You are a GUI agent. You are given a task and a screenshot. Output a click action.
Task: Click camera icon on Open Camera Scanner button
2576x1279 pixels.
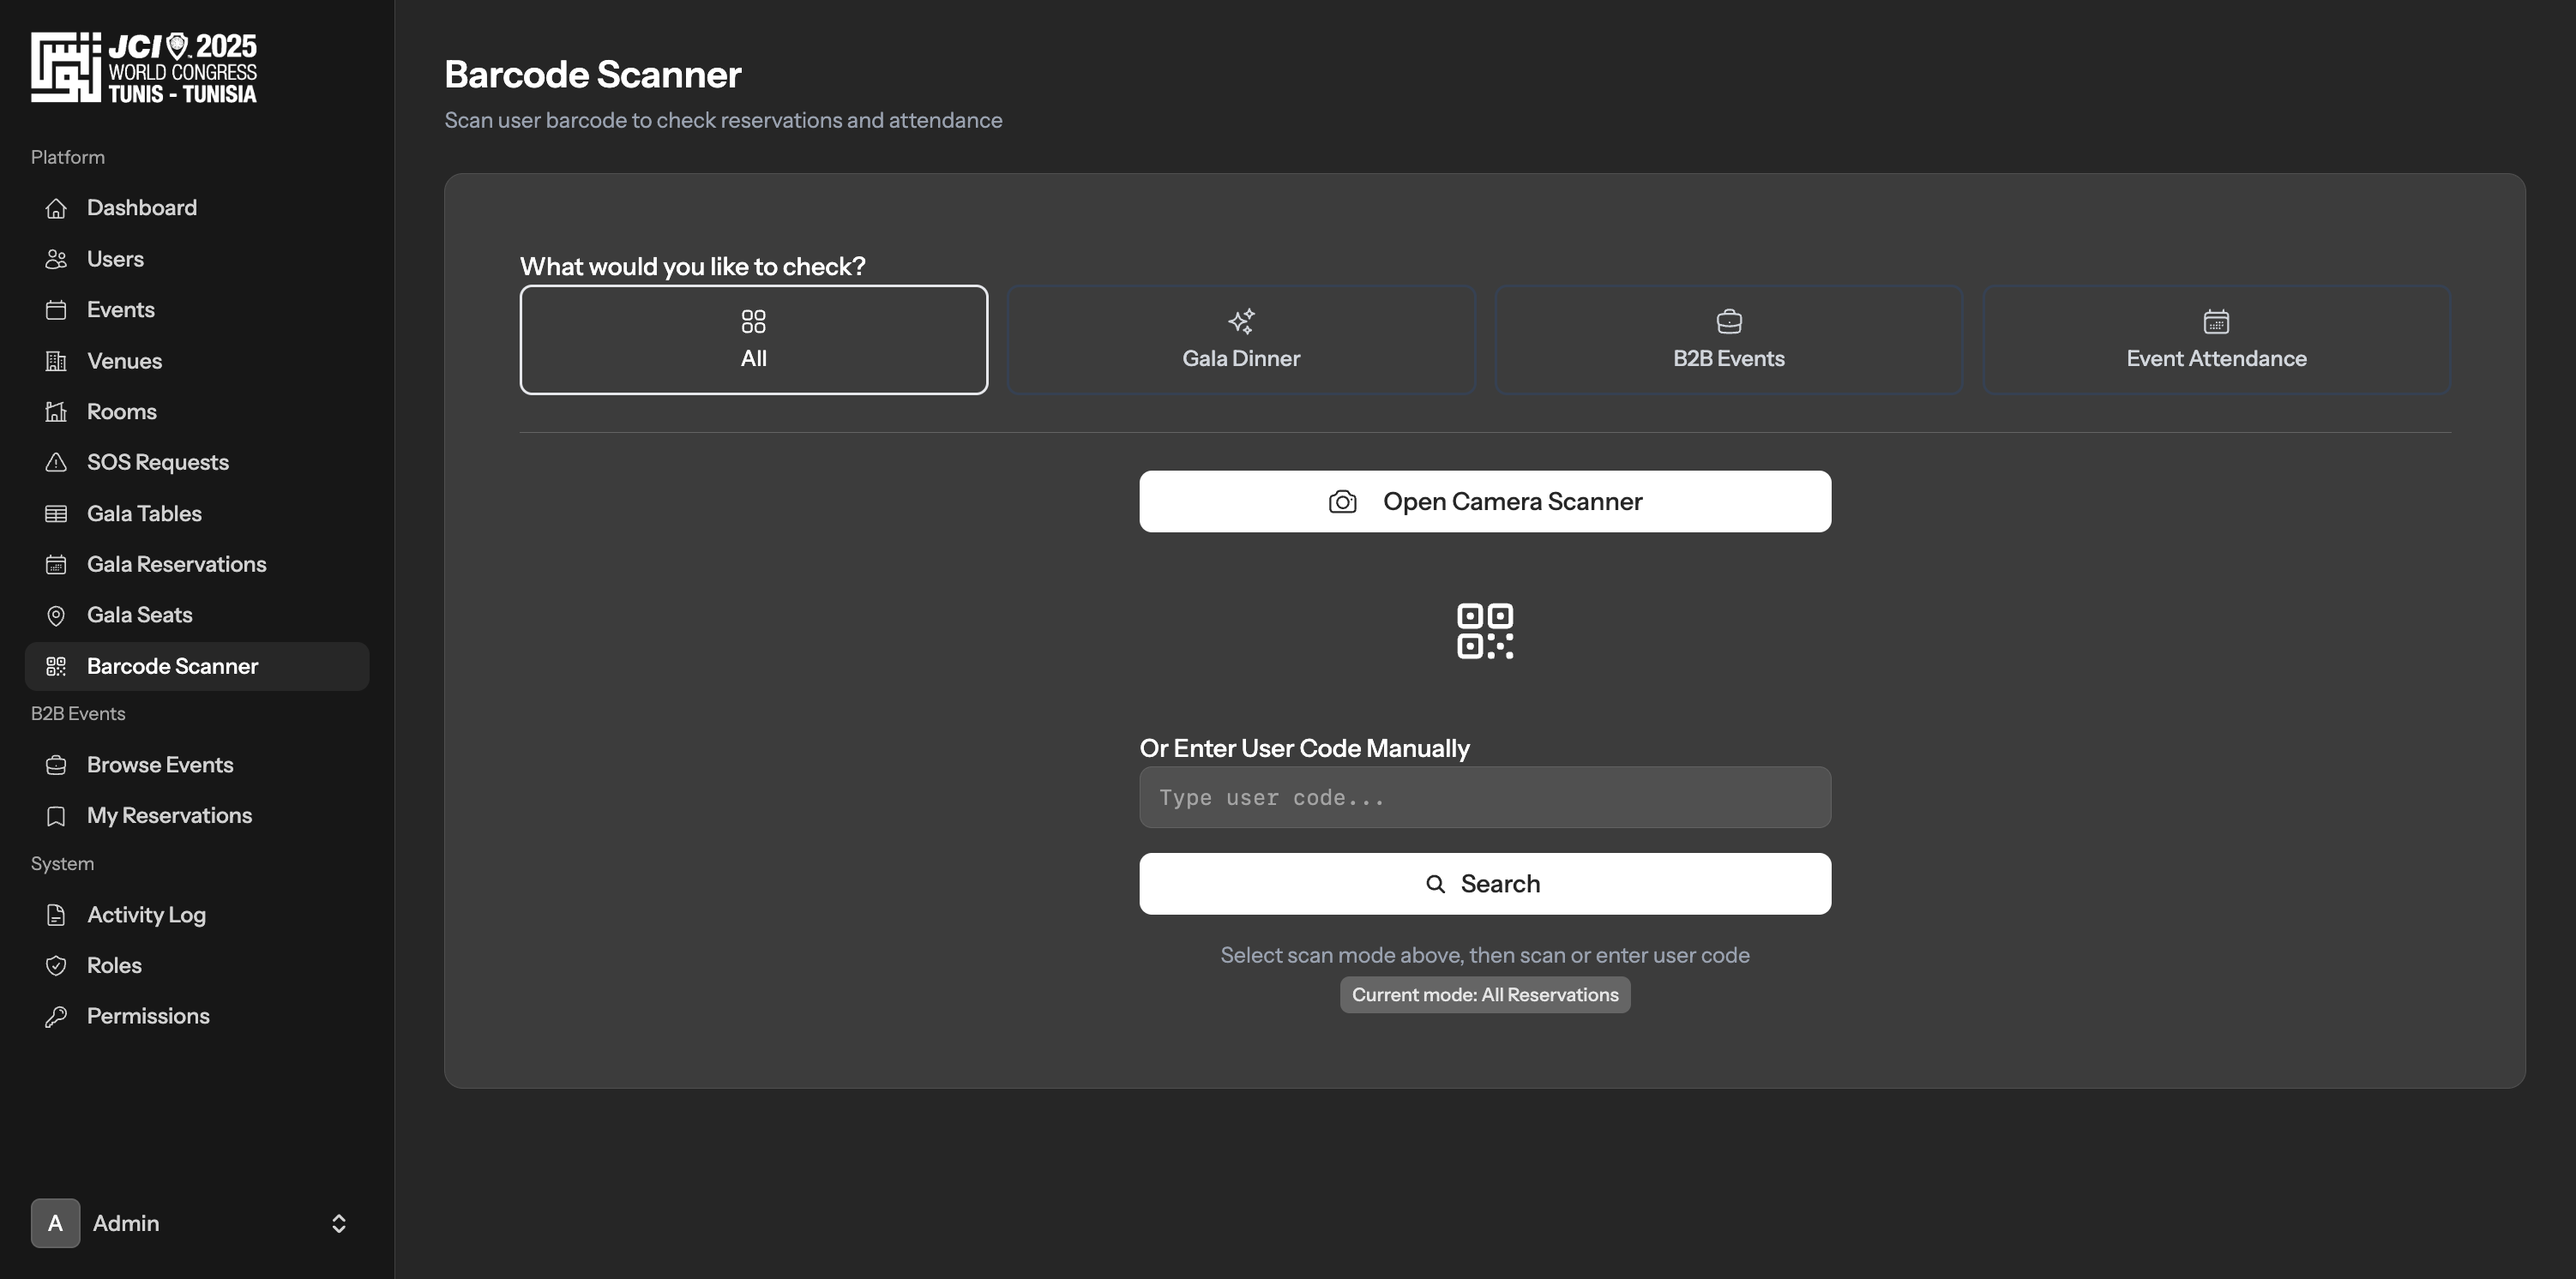pos(1342,502)
